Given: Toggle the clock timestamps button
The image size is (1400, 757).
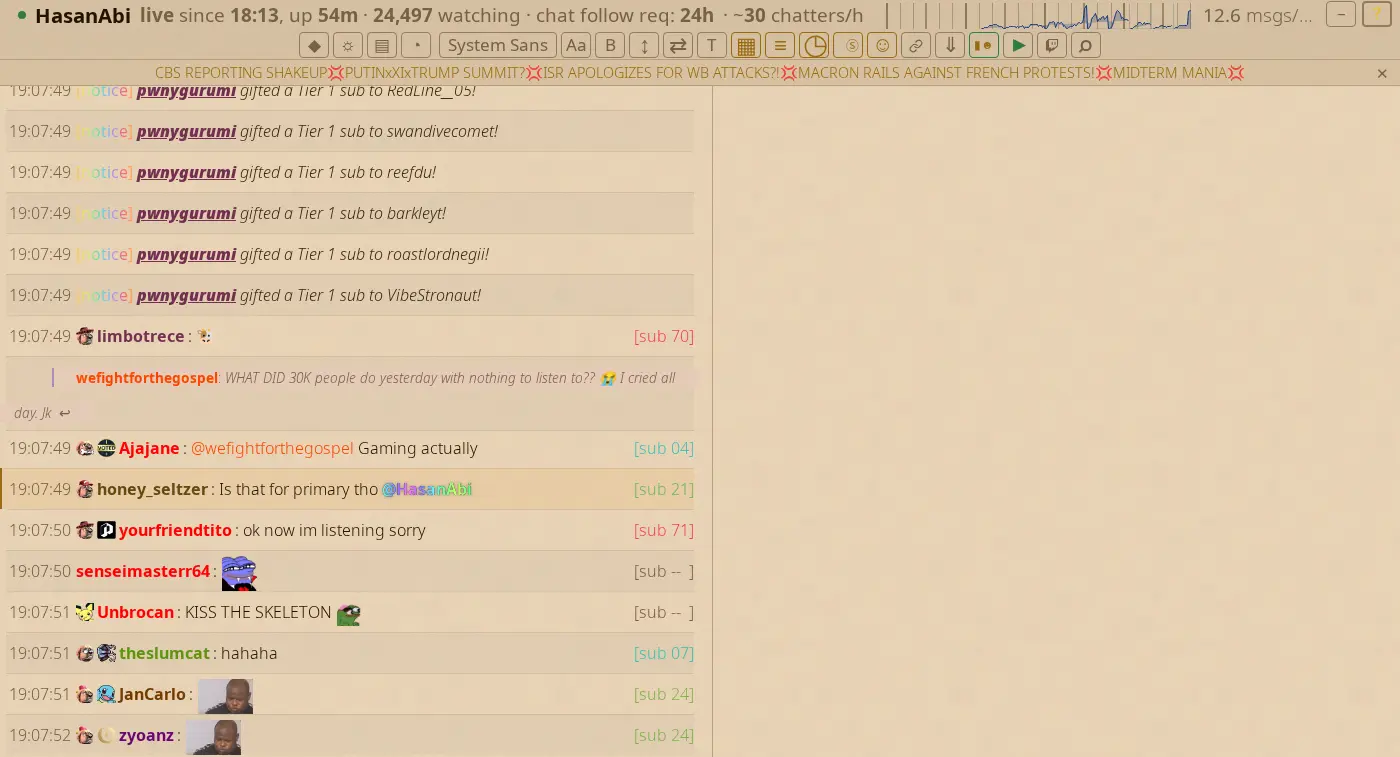Looking at the screenshot, I should [x=814, y=45].
